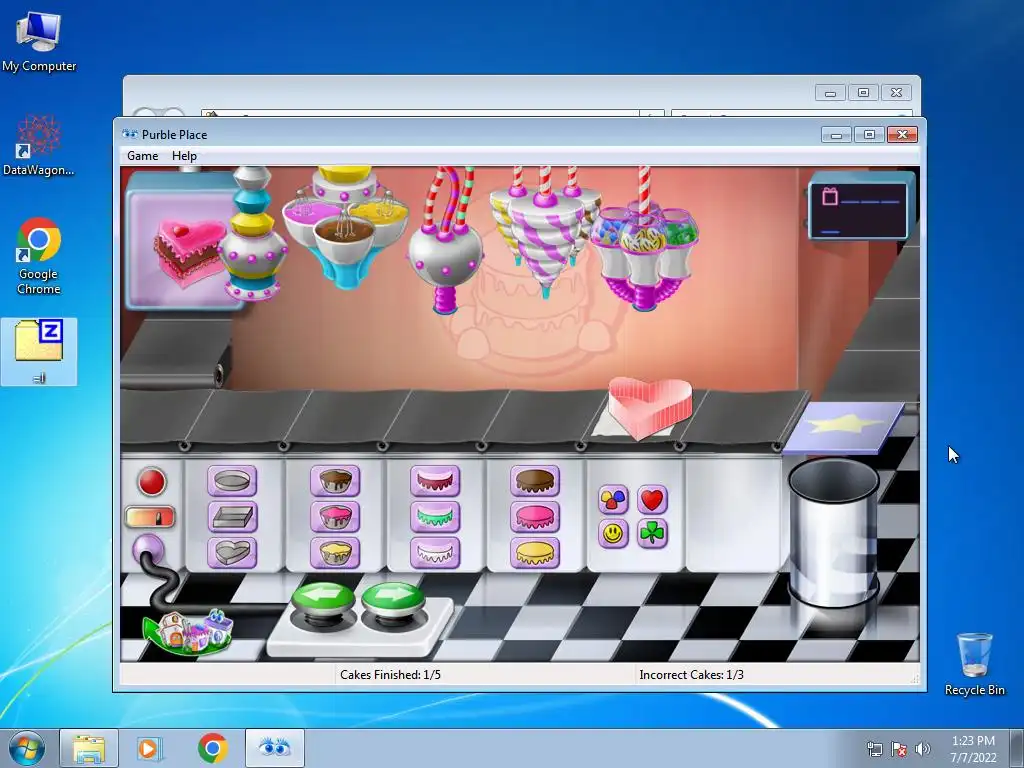Apply the chocolate brown icing button
The height and width of the screenshot is (768, 1024).
pos(535,481)
